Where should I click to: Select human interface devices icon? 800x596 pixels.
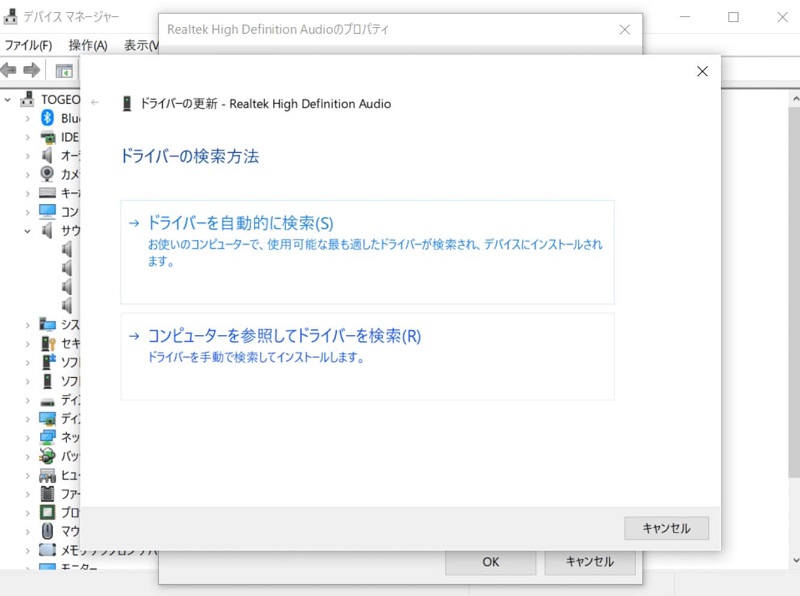pos(47,476)
